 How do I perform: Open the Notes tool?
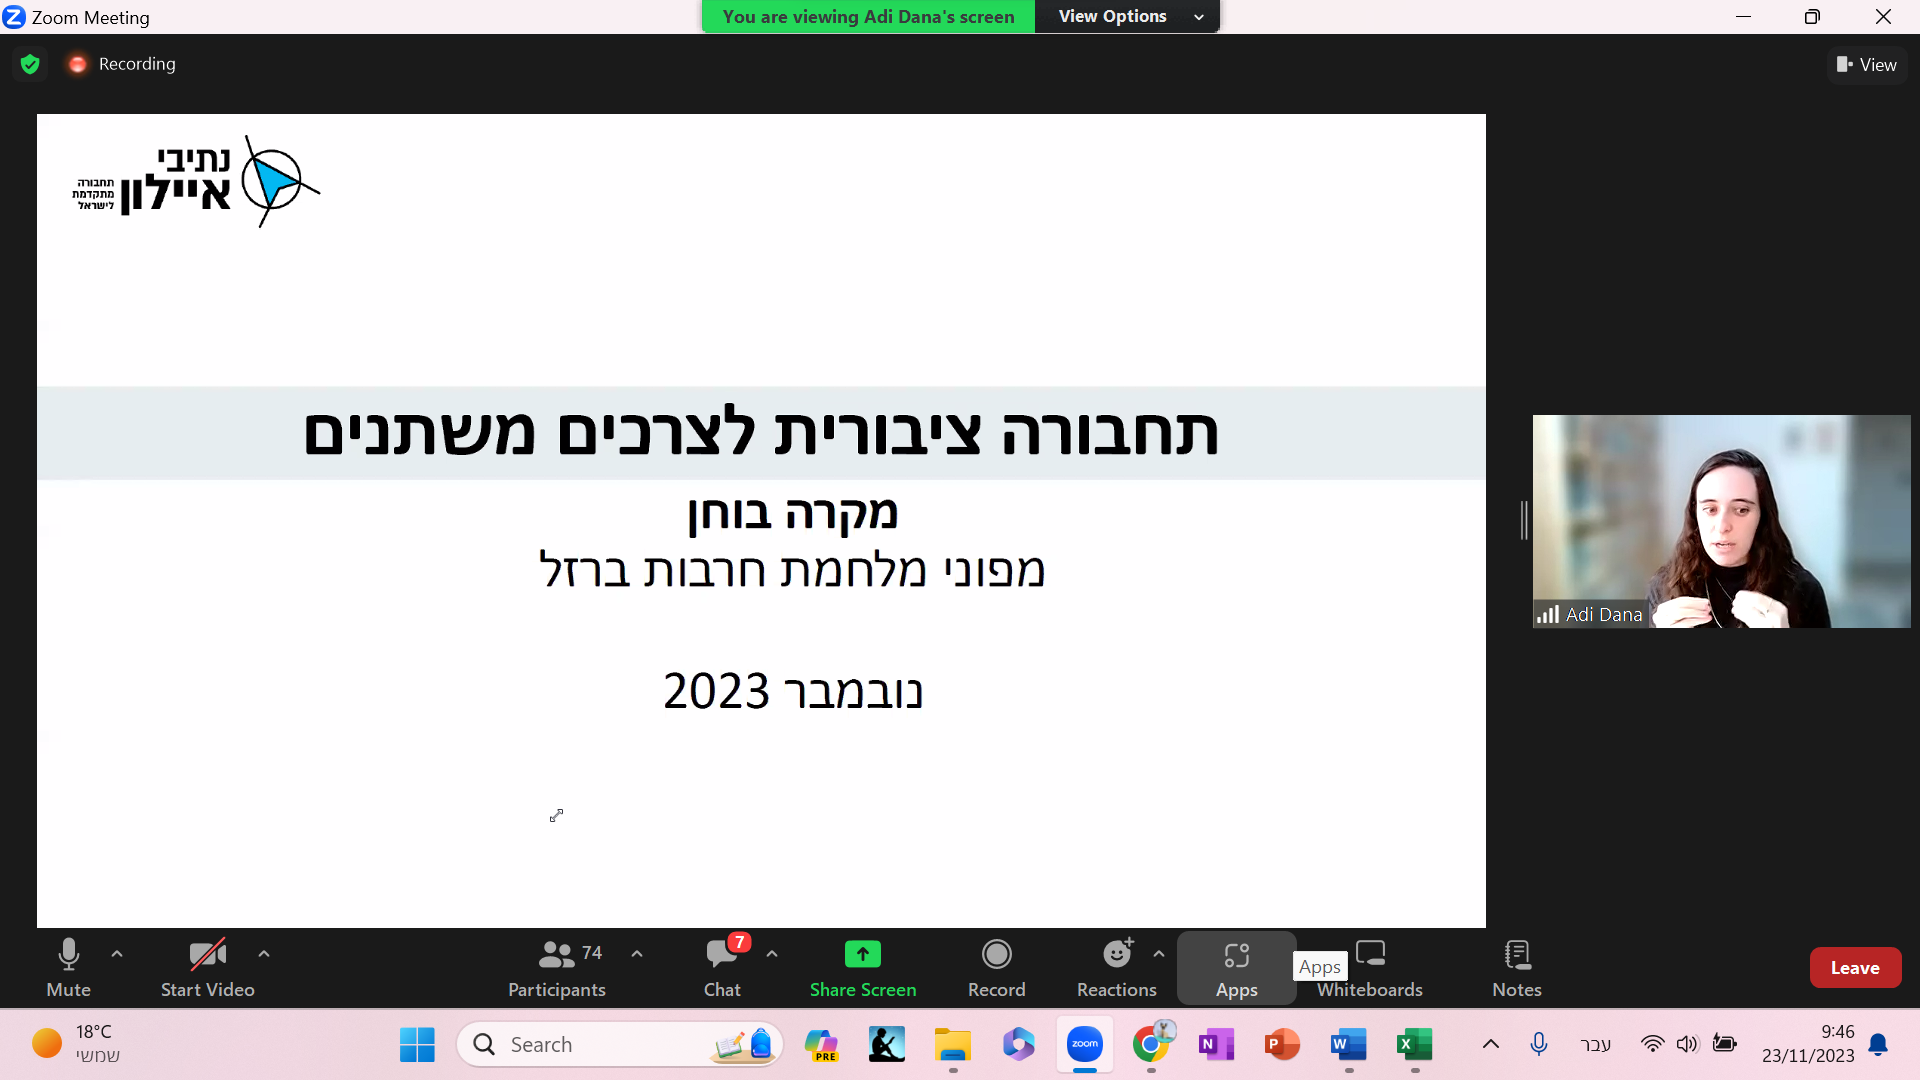[x=1516, y=968]
